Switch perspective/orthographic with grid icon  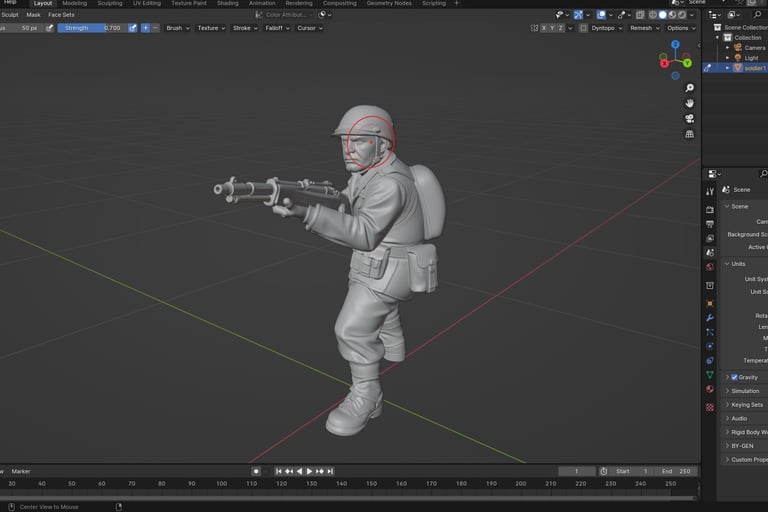pyautogui.click(x=690, y=134)
